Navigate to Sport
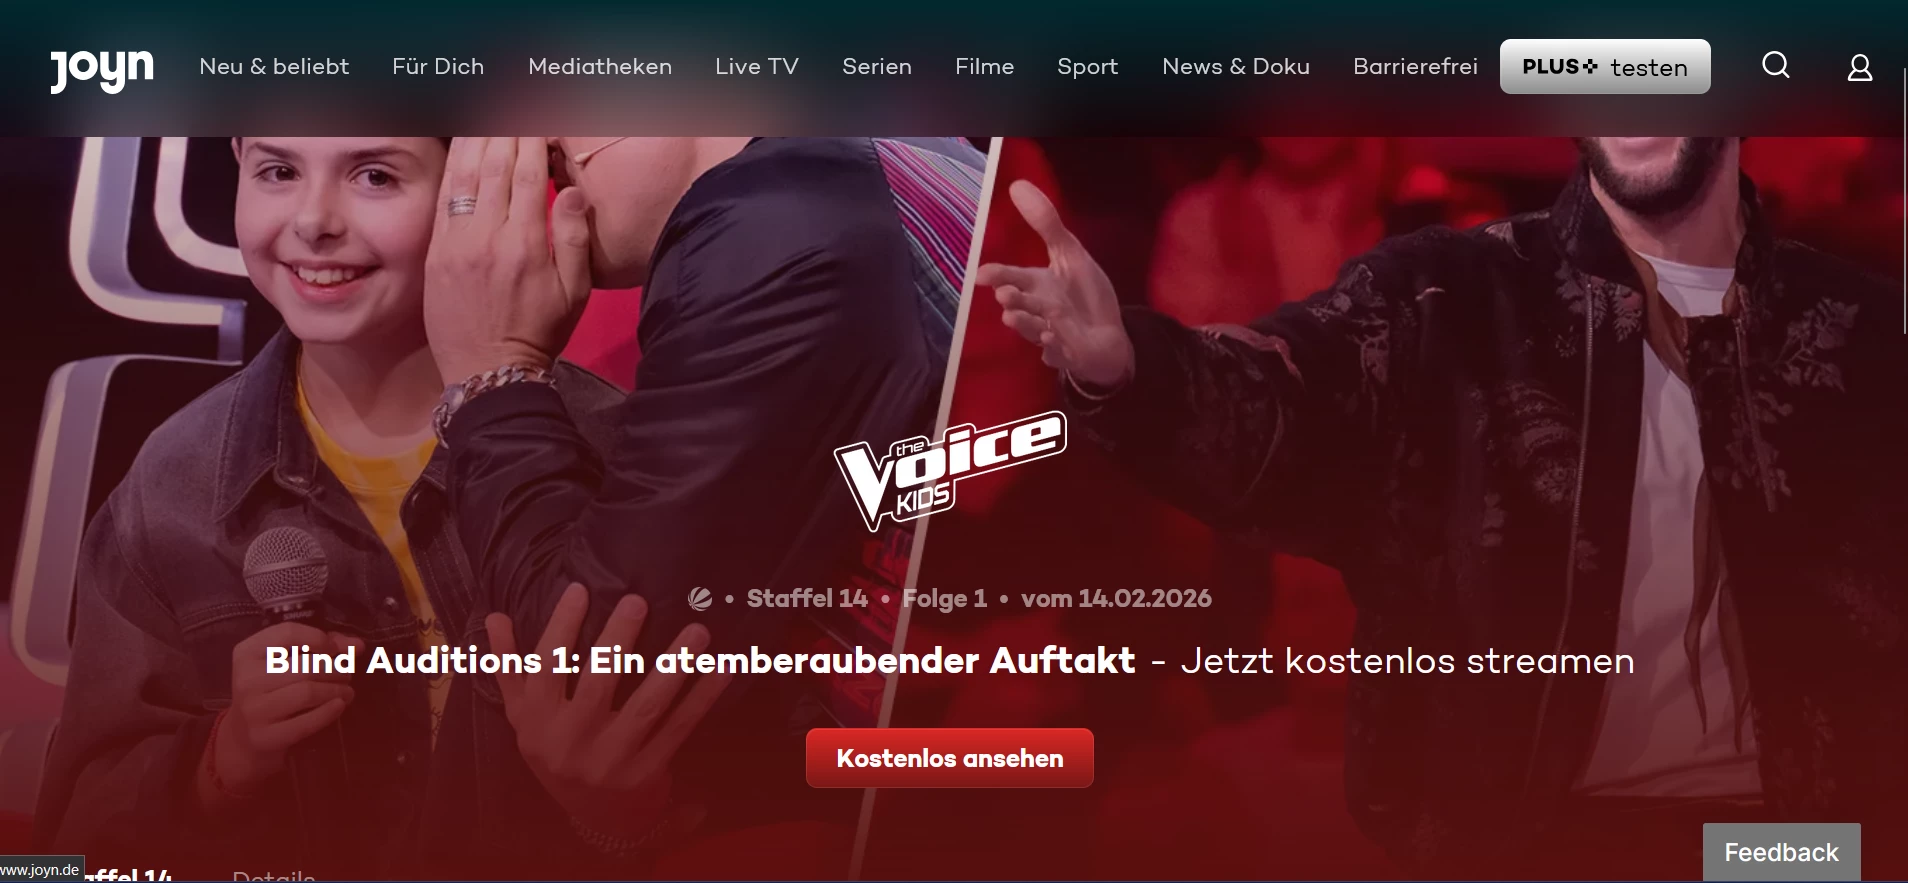The height and width of the screenshot is (883, 1908). pos(1088,67)
